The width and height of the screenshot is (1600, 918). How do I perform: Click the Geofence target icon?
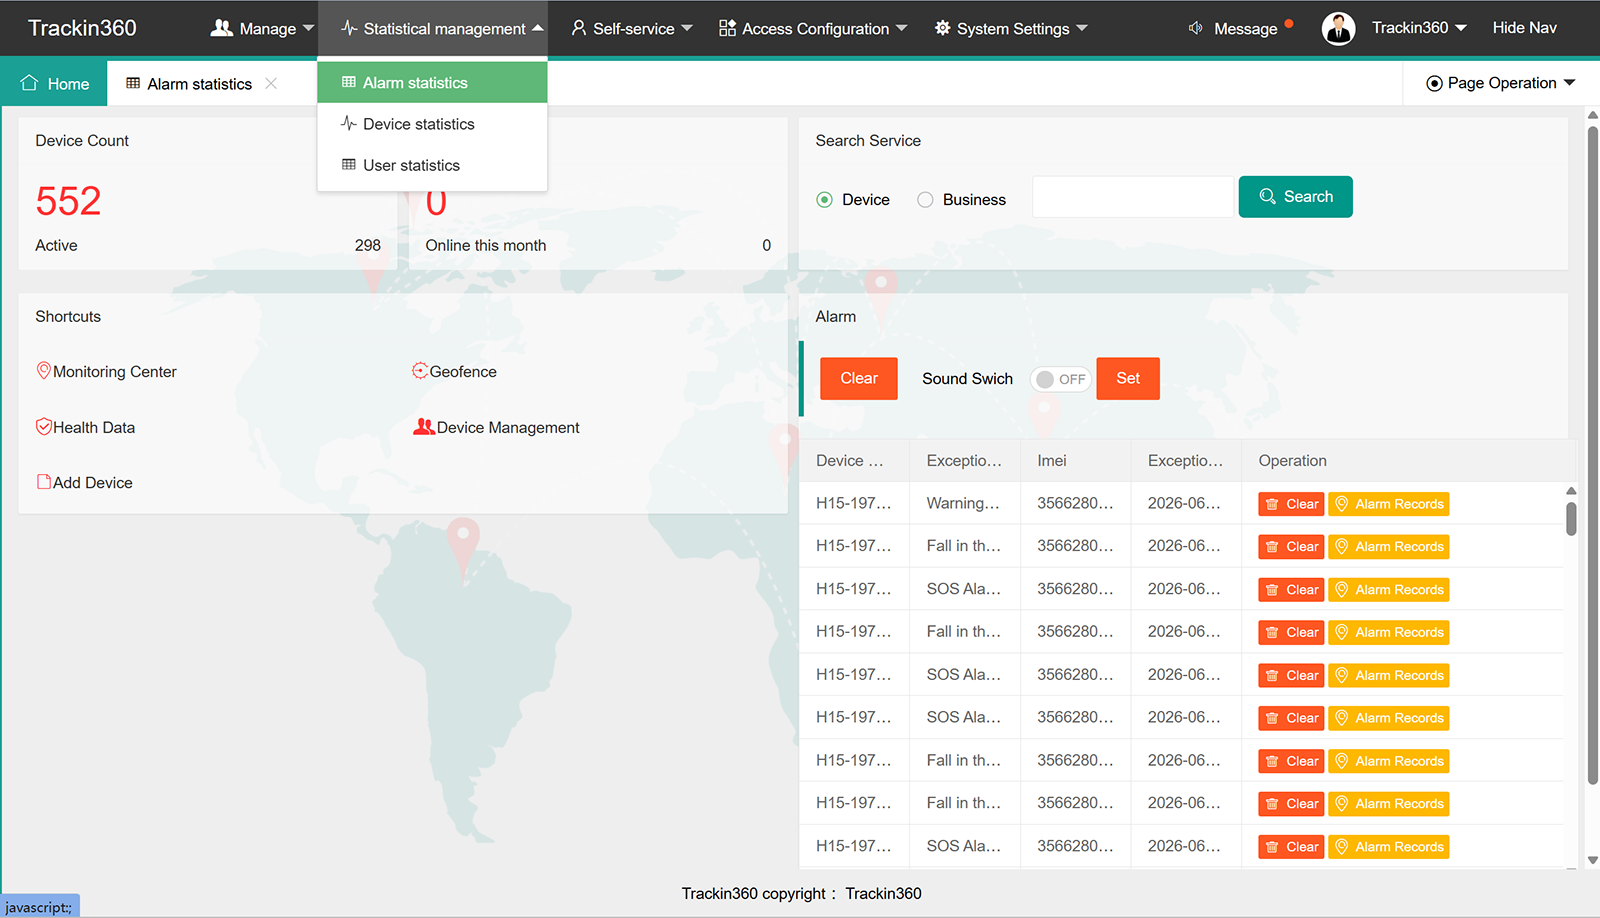point(420,371)
